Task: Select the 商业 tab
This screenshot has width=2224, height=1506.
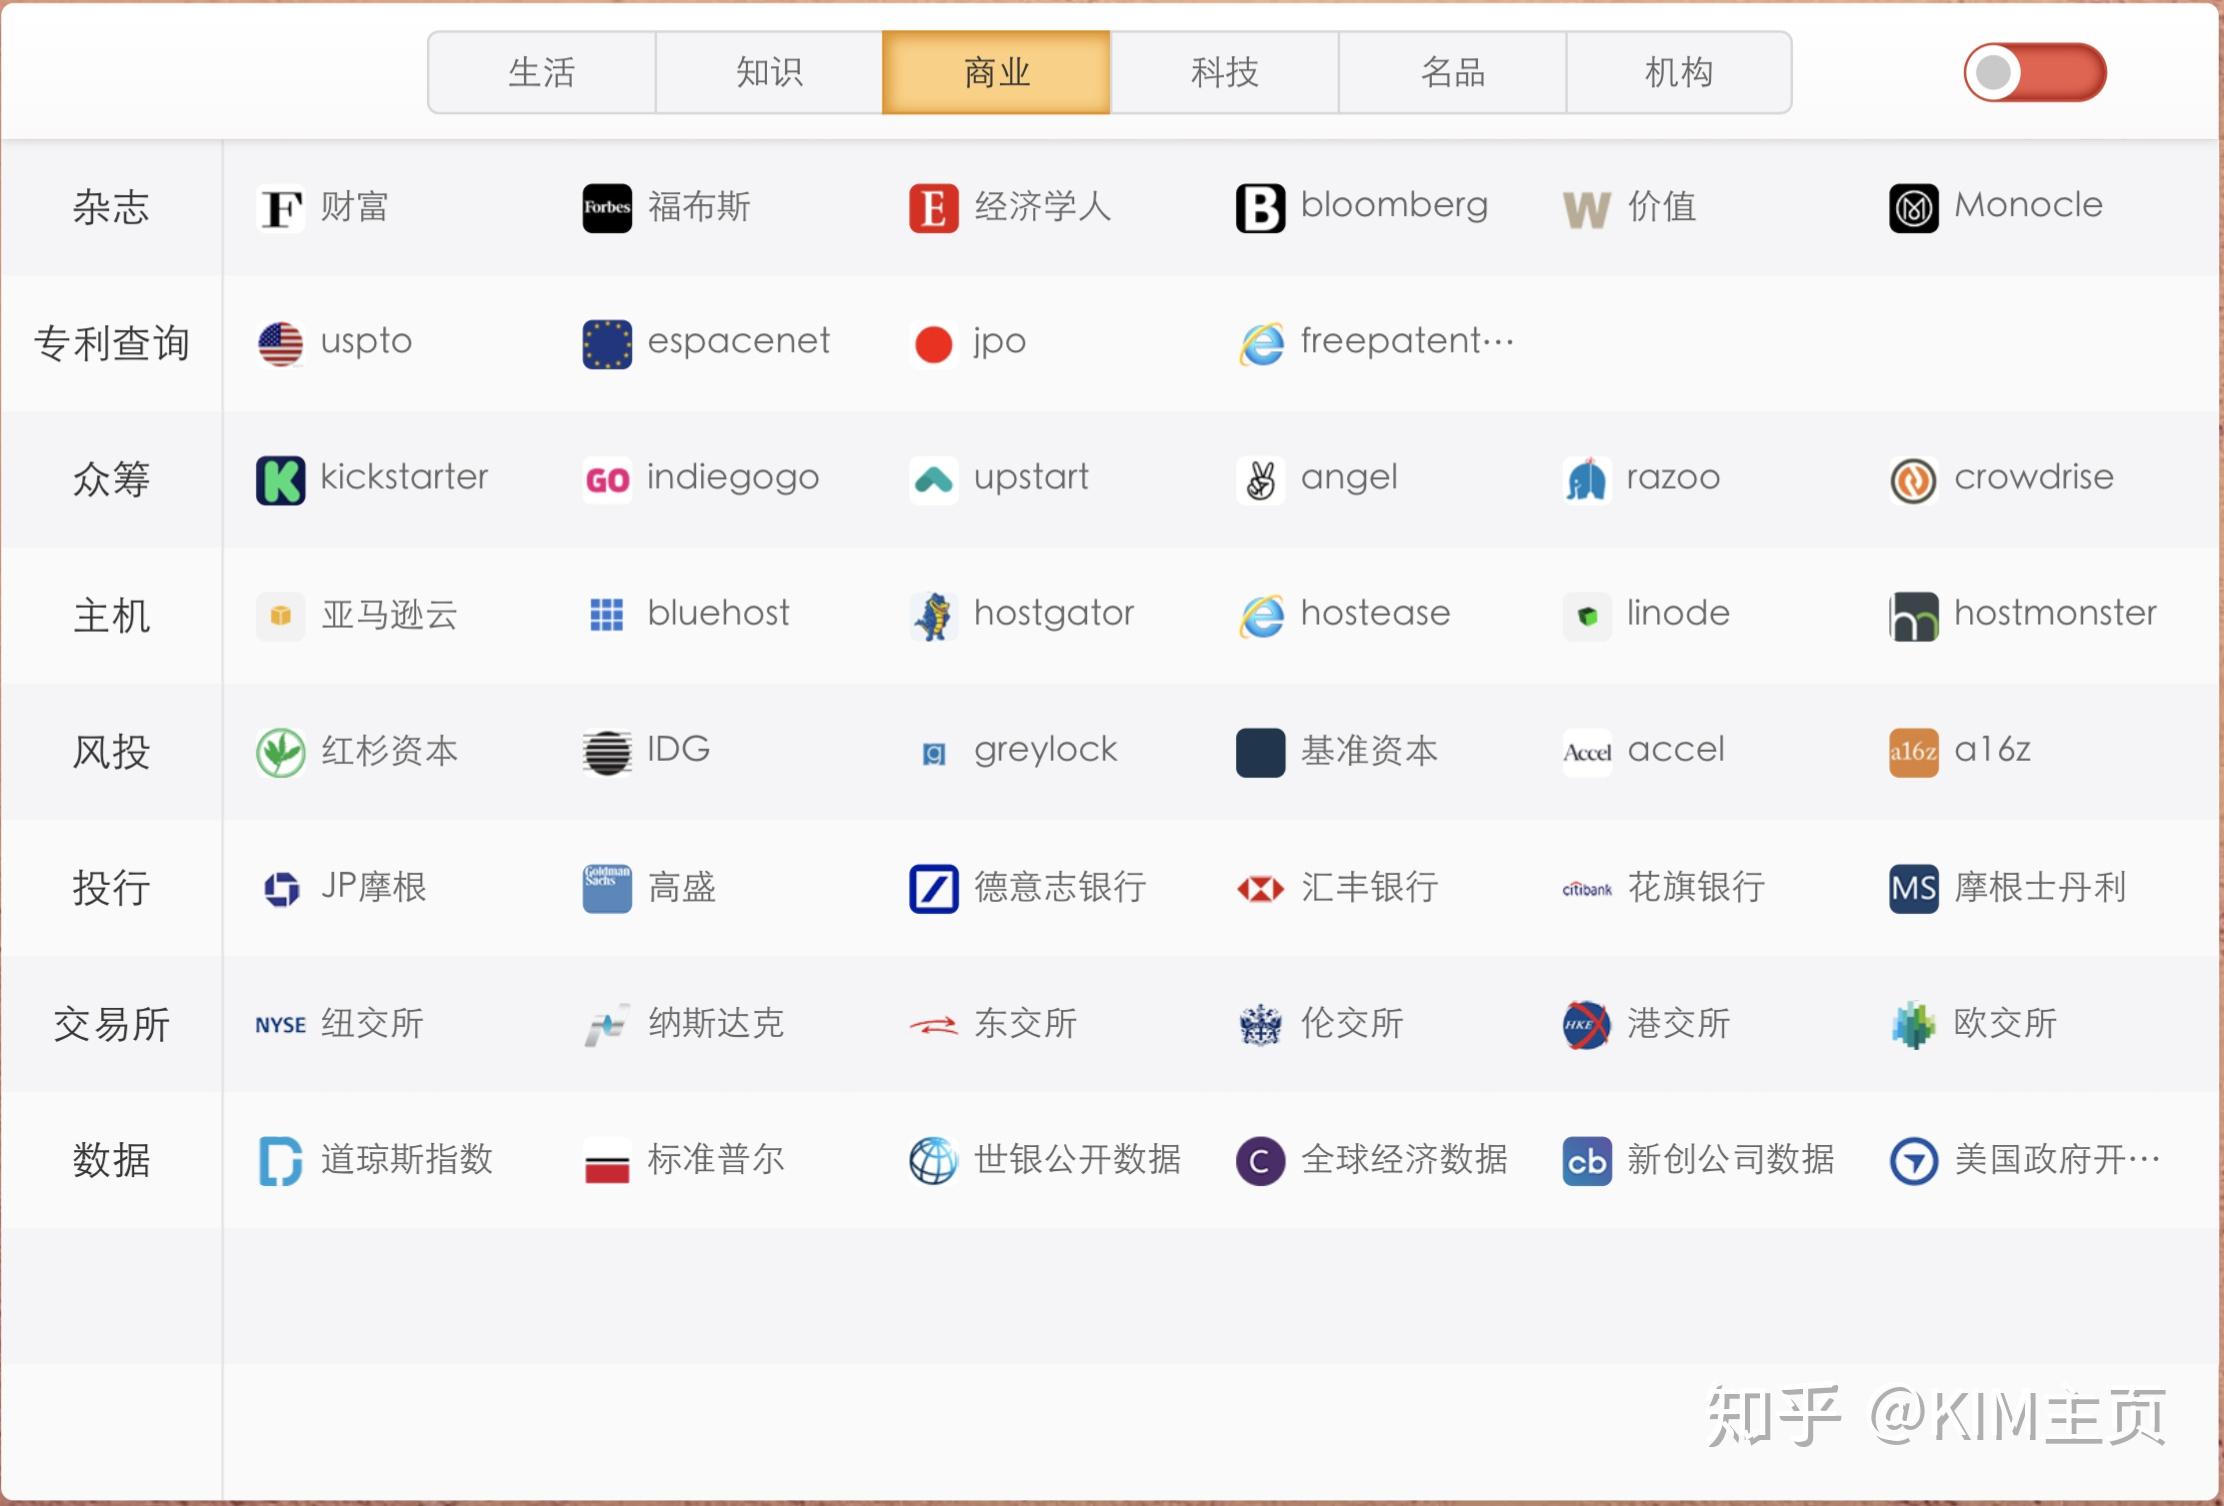Action: click(x=996, y=73)
